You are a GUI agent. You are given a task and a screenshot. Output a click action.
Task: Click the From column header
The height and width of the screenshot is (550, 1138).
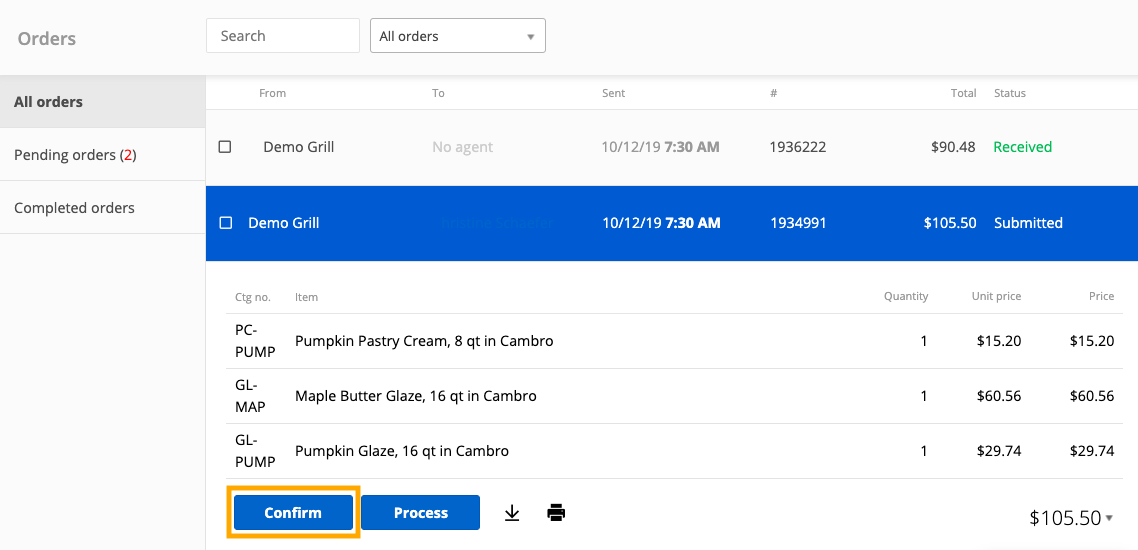[x=272, y=93]
